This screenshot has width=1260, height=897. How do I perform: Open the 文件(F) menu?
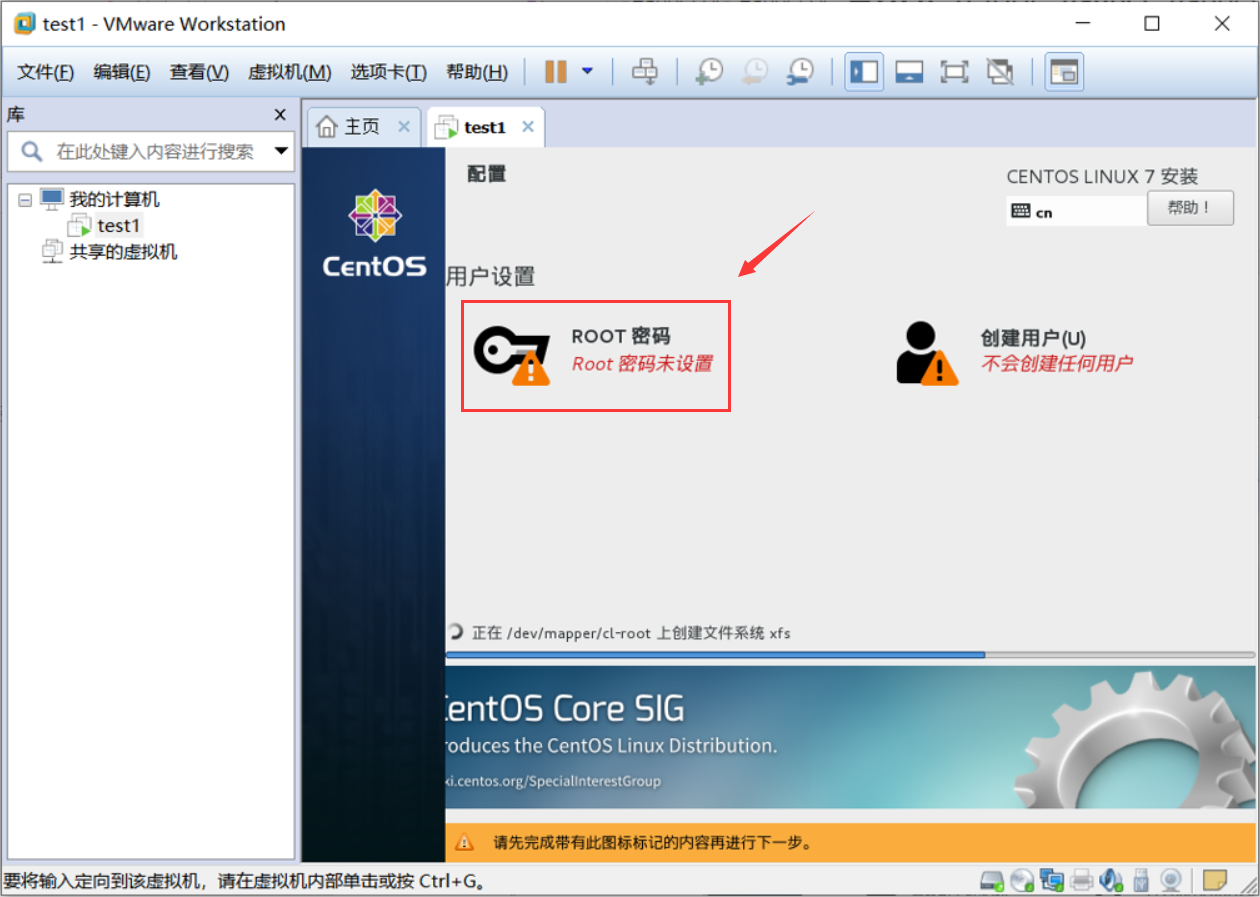(x=46, y=72)
